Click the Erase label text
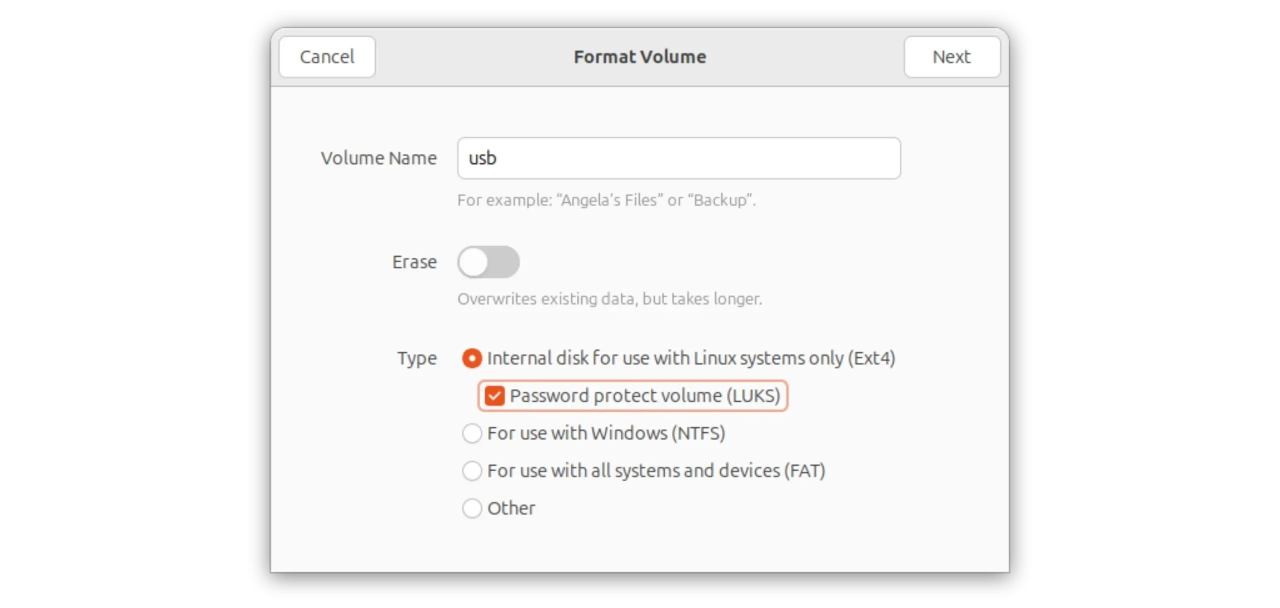Screen dimensions: 1280x608 414,262
